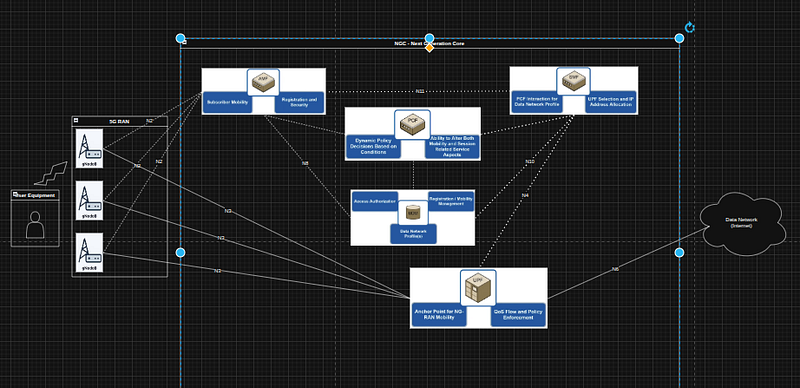This screenshot has height=388, width=800.
Task: Select the PCF node icon
Action: point(412,124)
